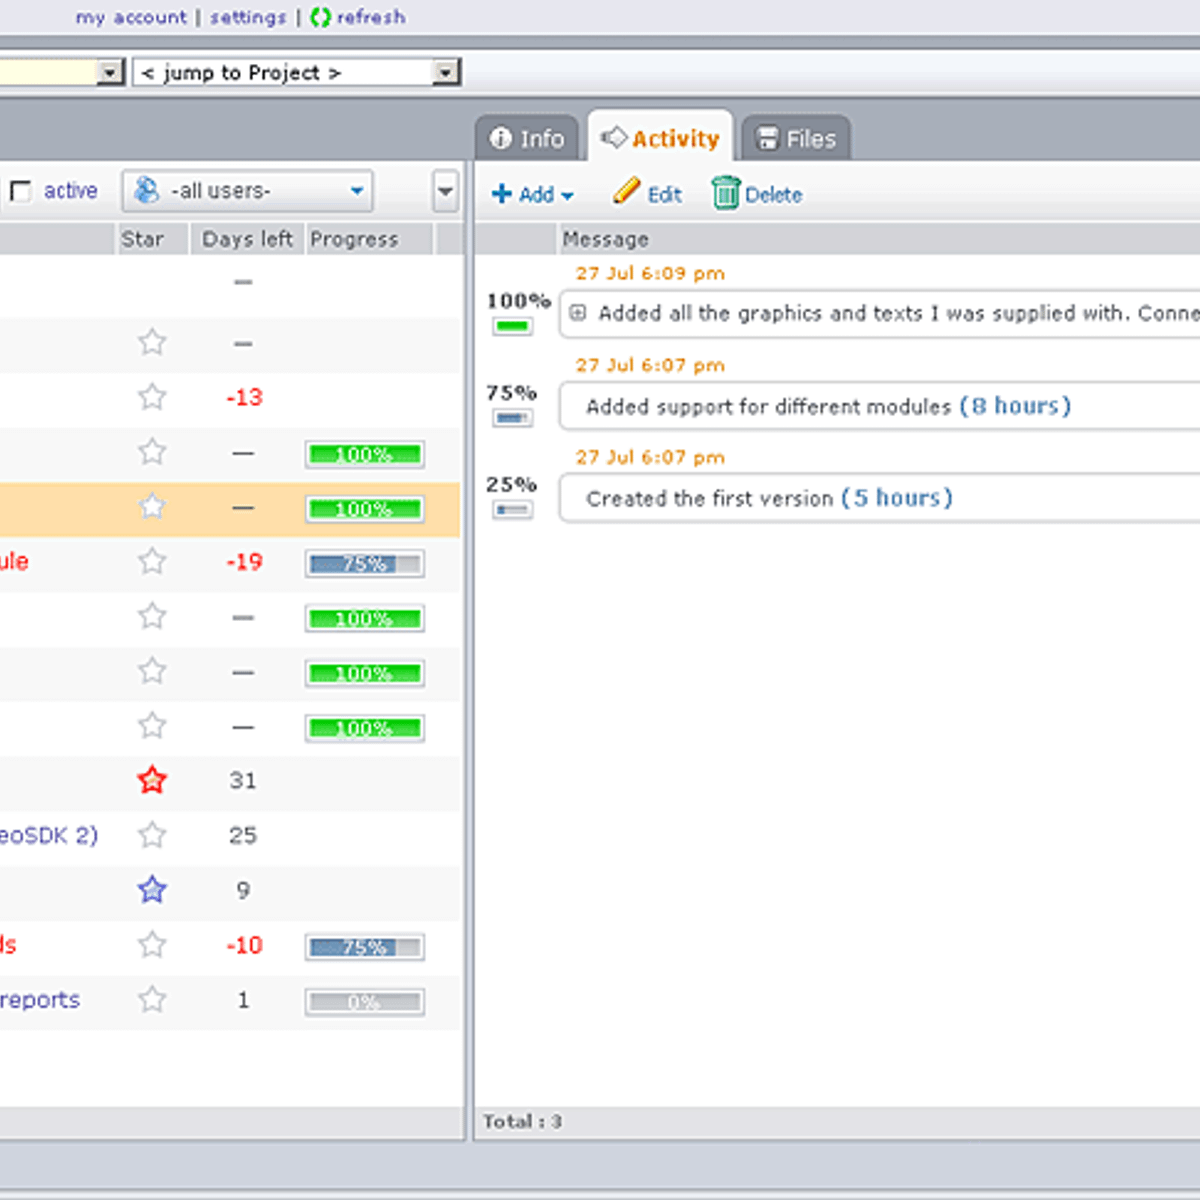Toggle the red star in row with 31 days left
The height and width of the screenshot is (1200, 1200).
click(x=152, y=780)
